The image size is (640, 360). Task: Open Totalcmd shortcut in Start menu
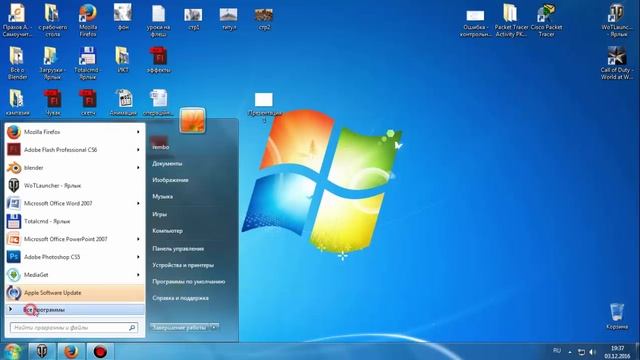[x=75, y=221]
